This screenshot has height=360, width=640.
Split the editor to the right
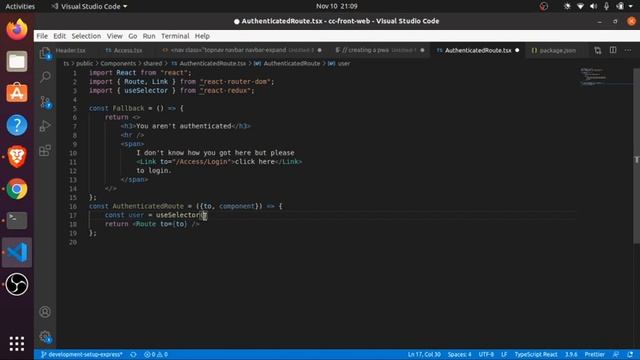(613, 50)
